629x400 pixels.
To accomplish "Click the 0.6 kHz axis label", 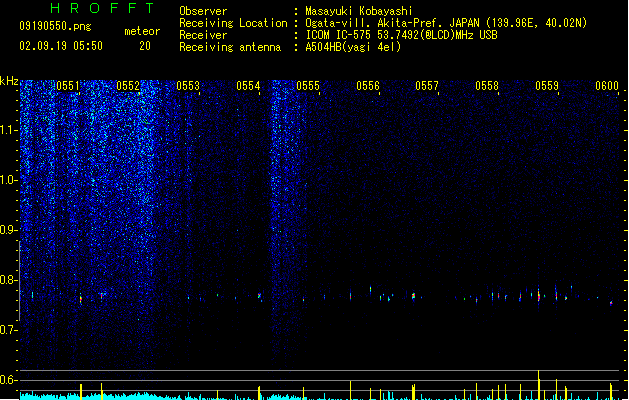I will coord(8,380).
